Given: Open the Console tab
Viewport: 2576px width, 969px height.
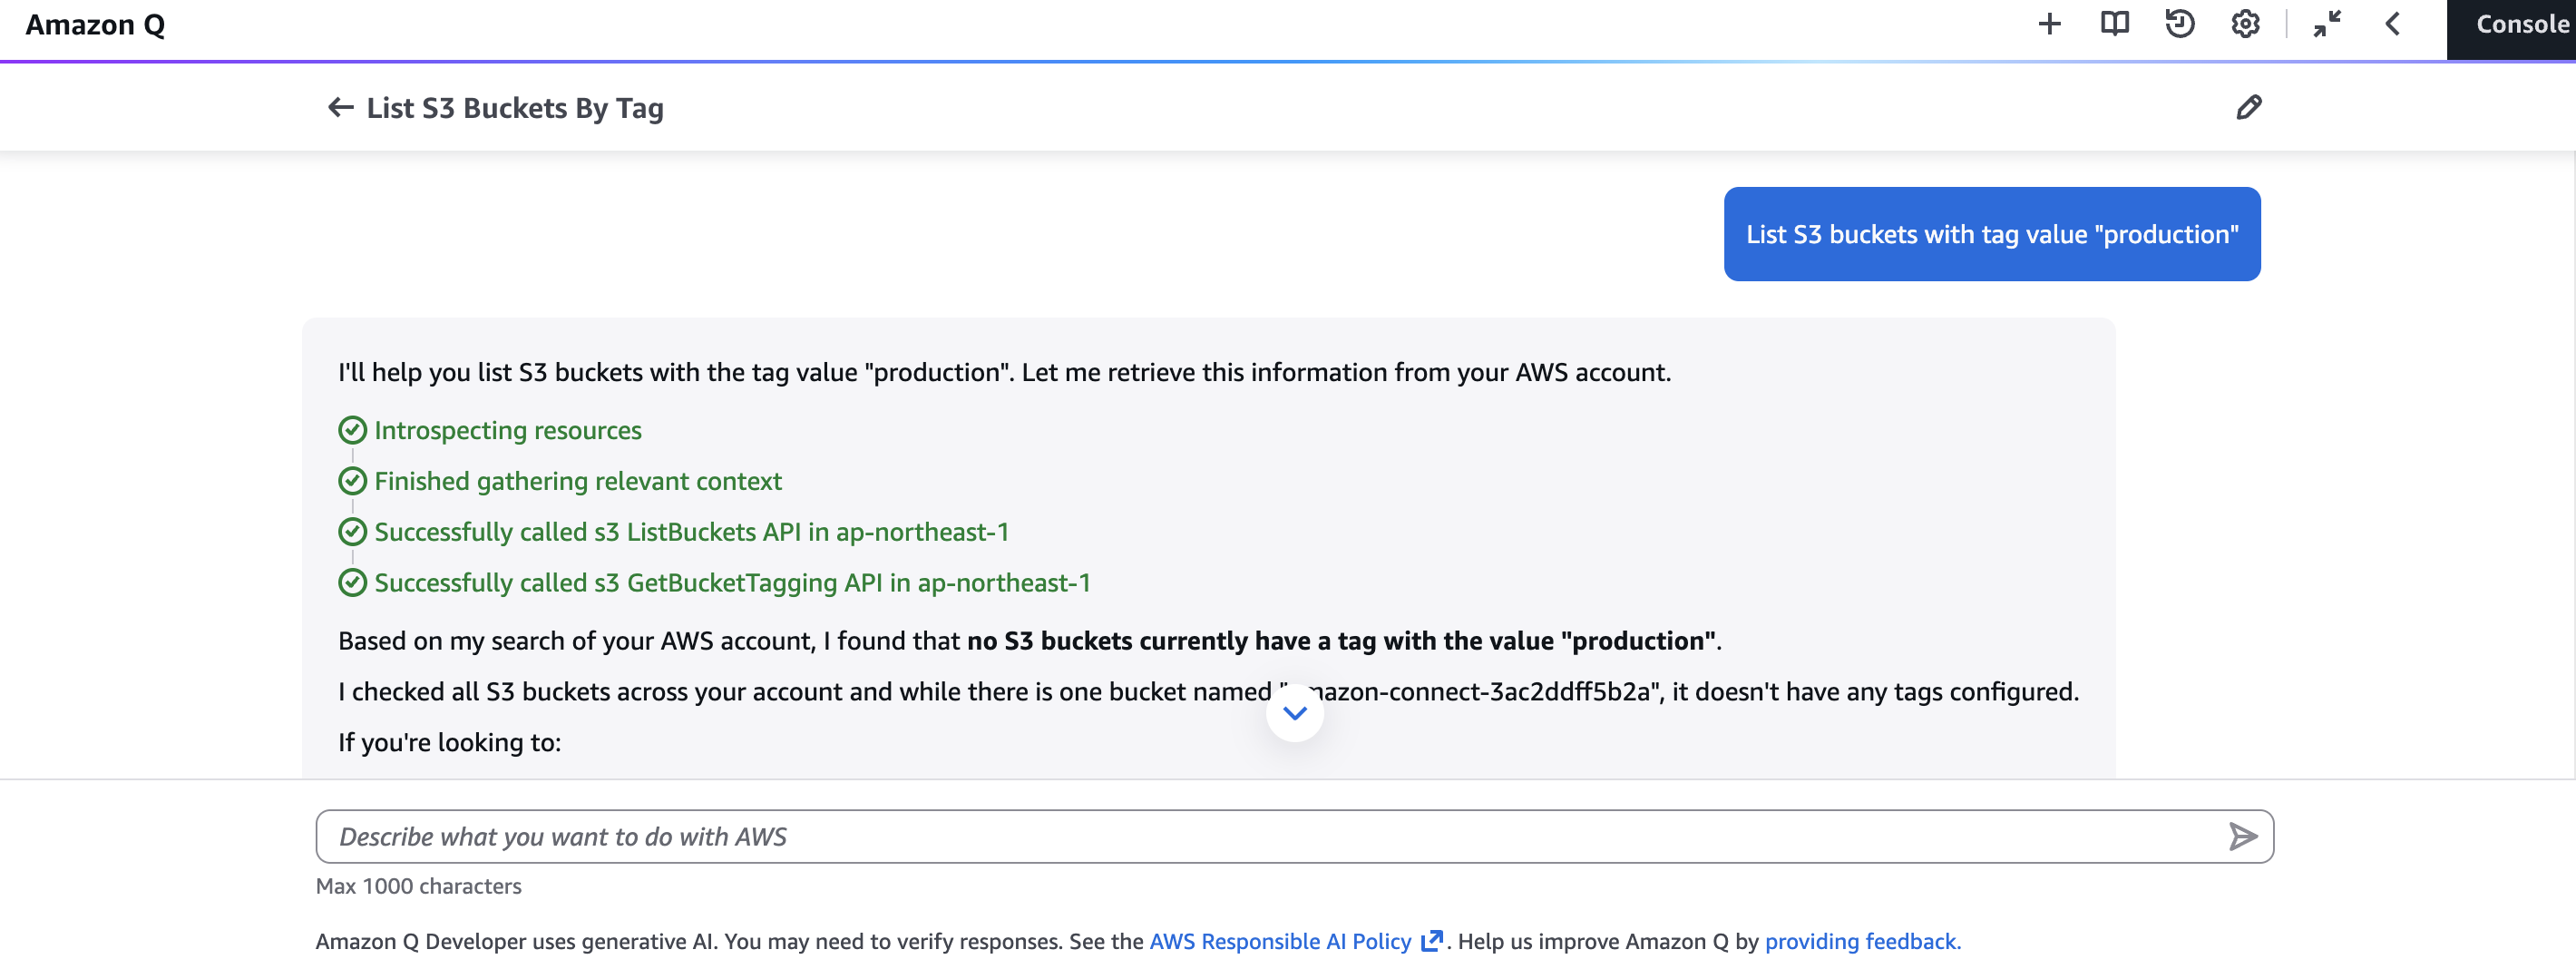Looking at the screenshot, I should pyautogui.click(x=2519, y=25).
